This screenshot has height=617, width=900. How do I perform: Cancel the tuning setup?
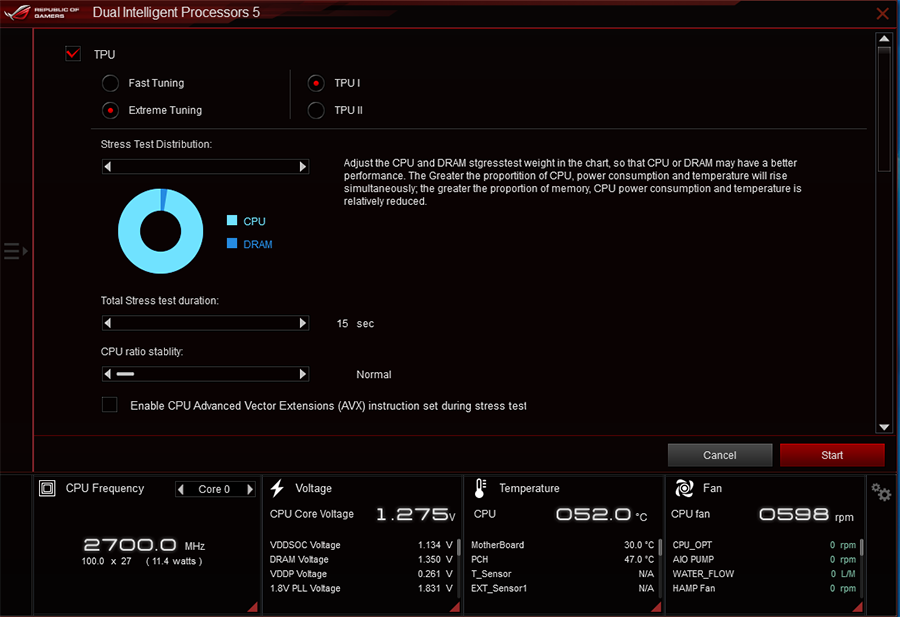coord(720,455)
